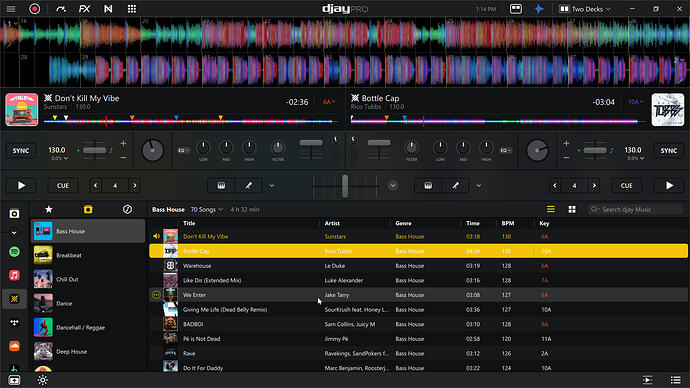
Task: Open left deck key 6A dropdown
Action: click(329, 102)
